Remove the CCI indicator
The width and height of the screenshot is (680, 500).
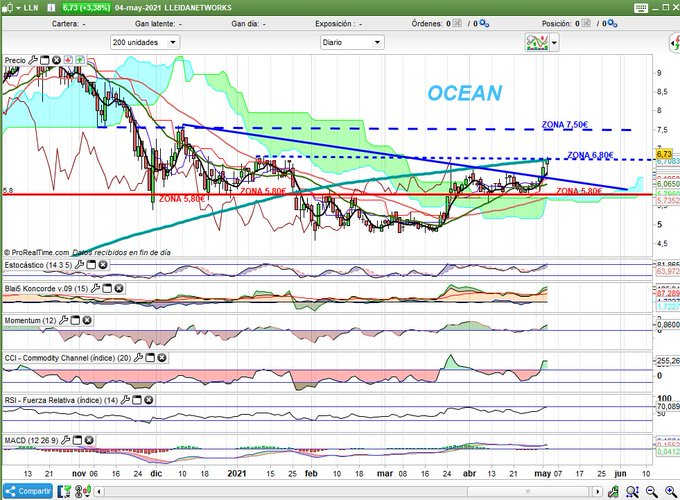coord(162,358)
